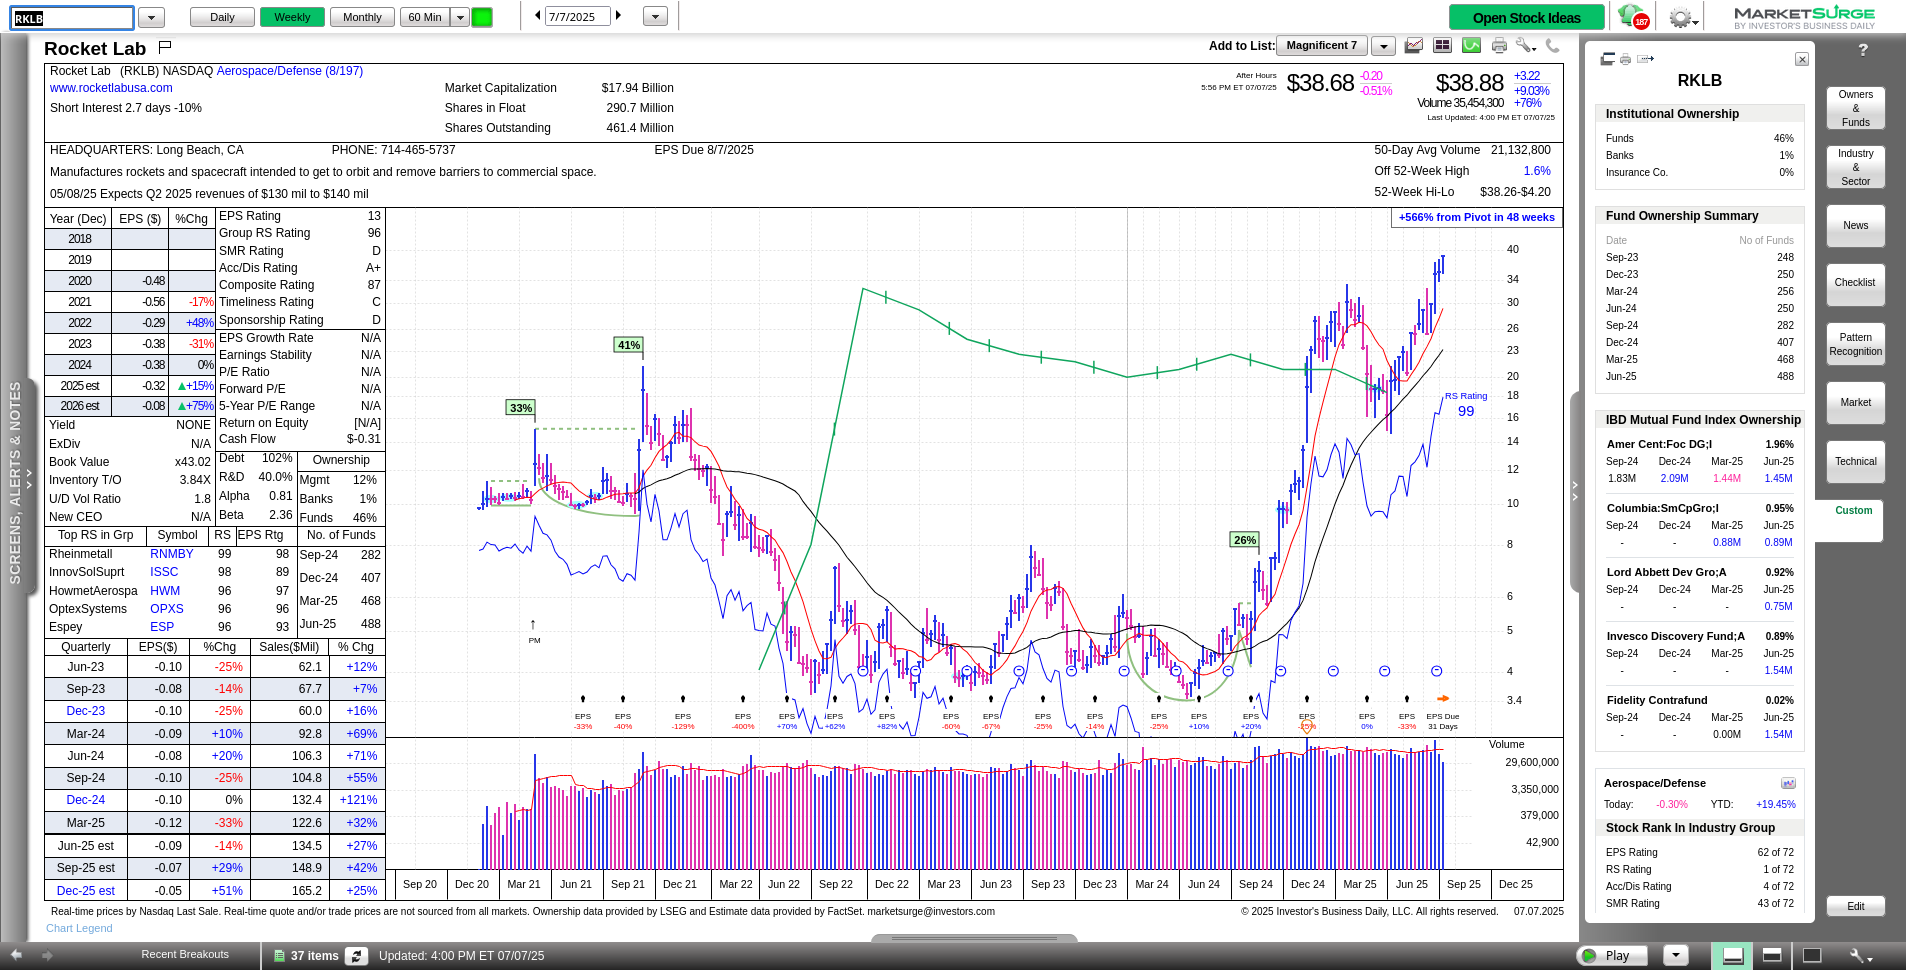Open the Aerospace/Defense (8/197) group link
Screen dimensions: 1906x970
(x=290, y=71)
